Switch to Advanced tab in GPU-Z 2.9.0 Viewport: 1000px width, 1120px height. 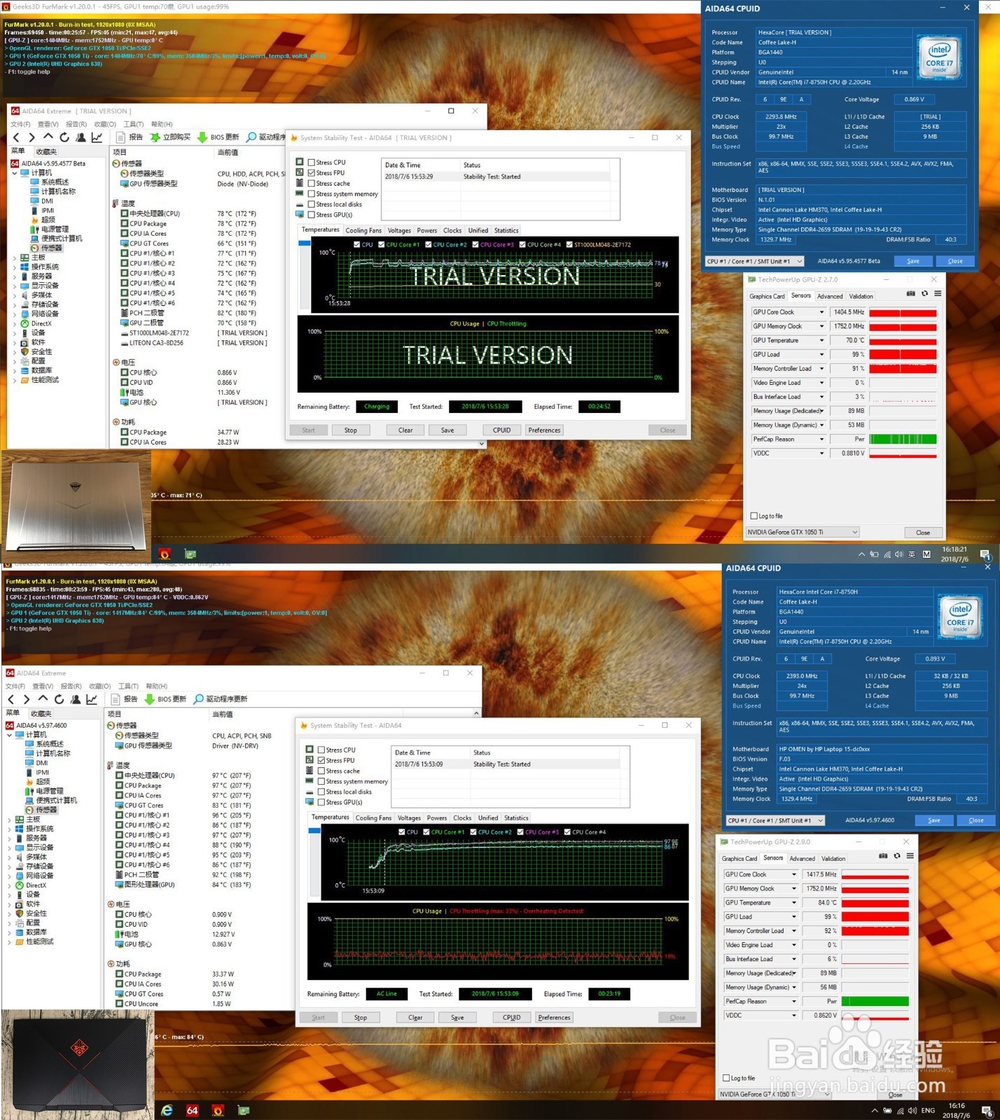pos(802,859)
